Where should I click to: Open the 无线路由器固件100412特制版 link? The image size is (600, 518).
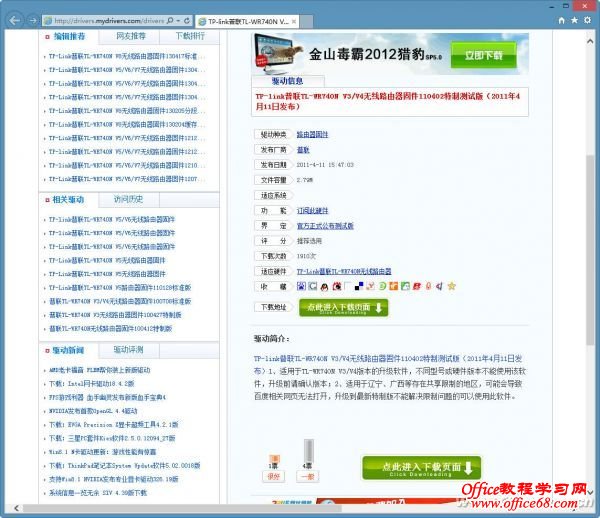click(x=110, y=329)
